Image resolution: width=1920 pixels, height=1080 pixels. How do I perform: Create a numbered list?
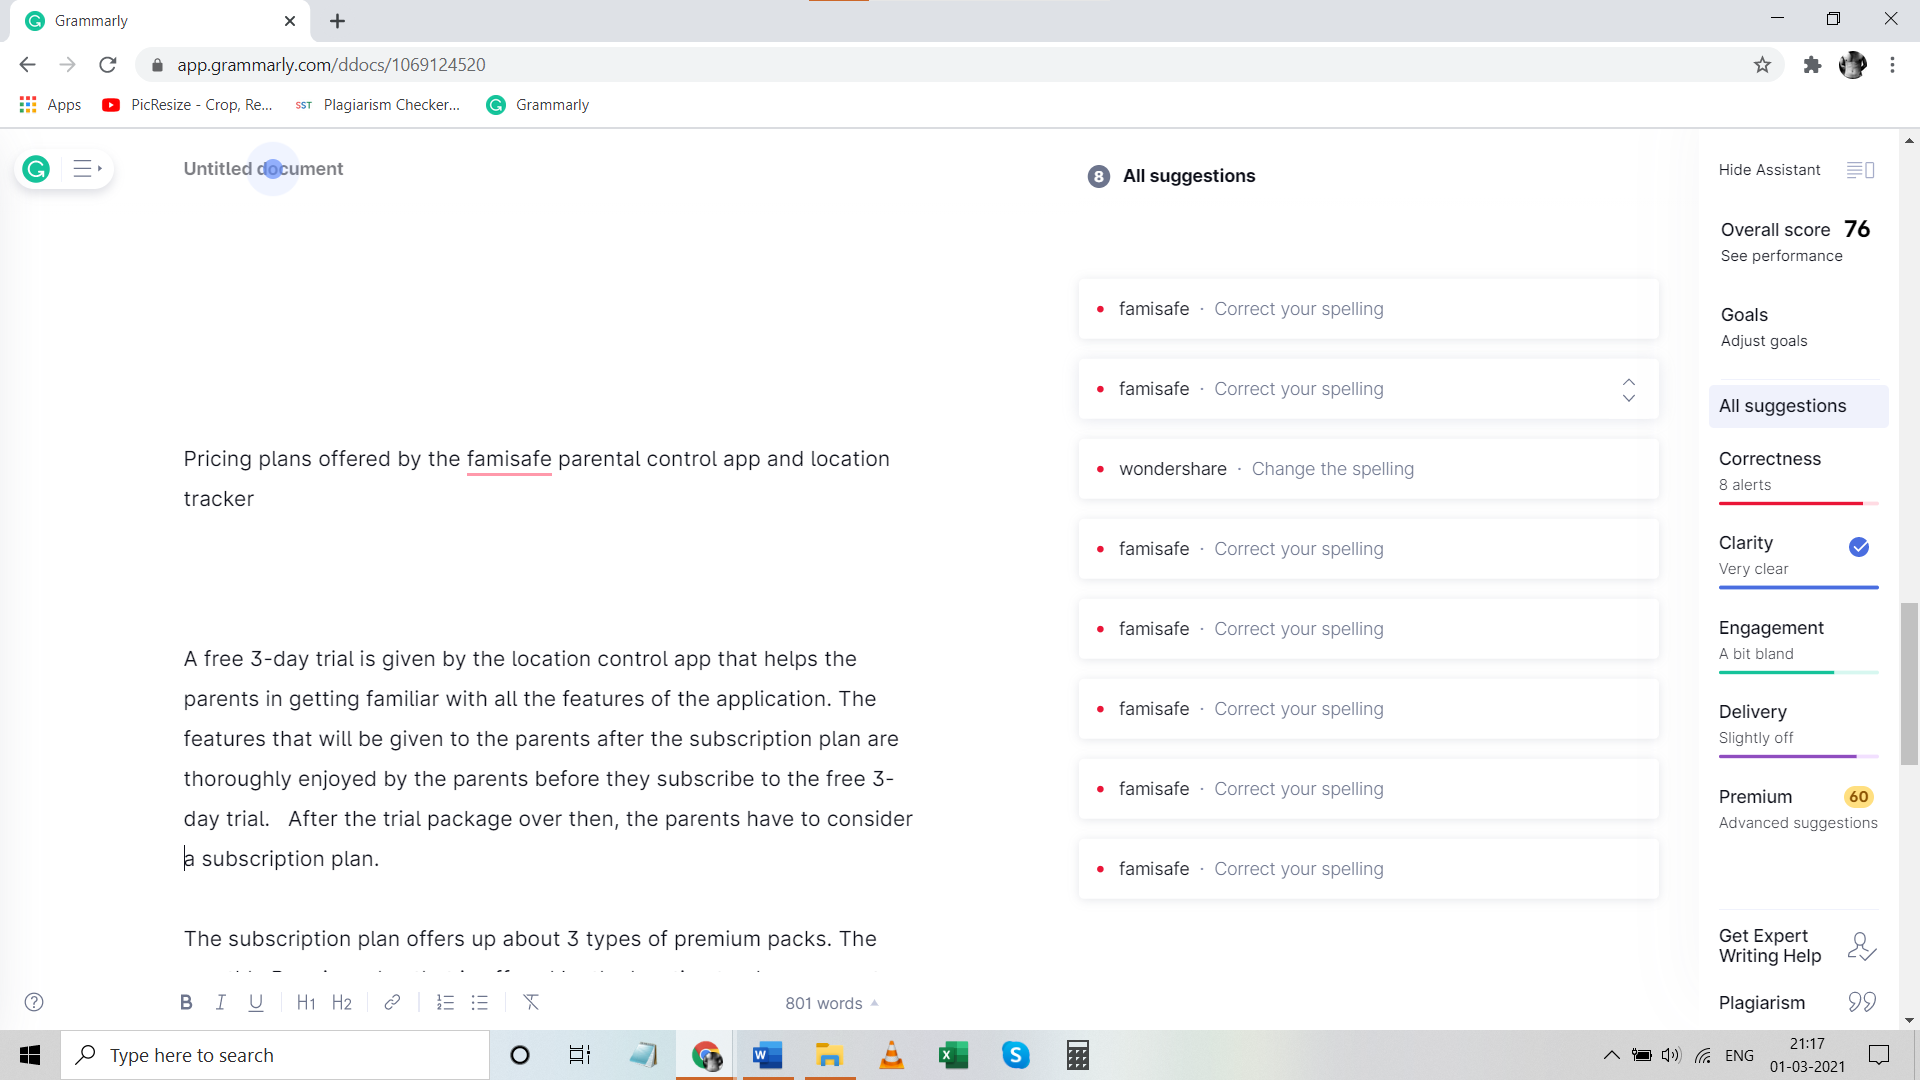pyautogui.click(x=445, y=1002)
